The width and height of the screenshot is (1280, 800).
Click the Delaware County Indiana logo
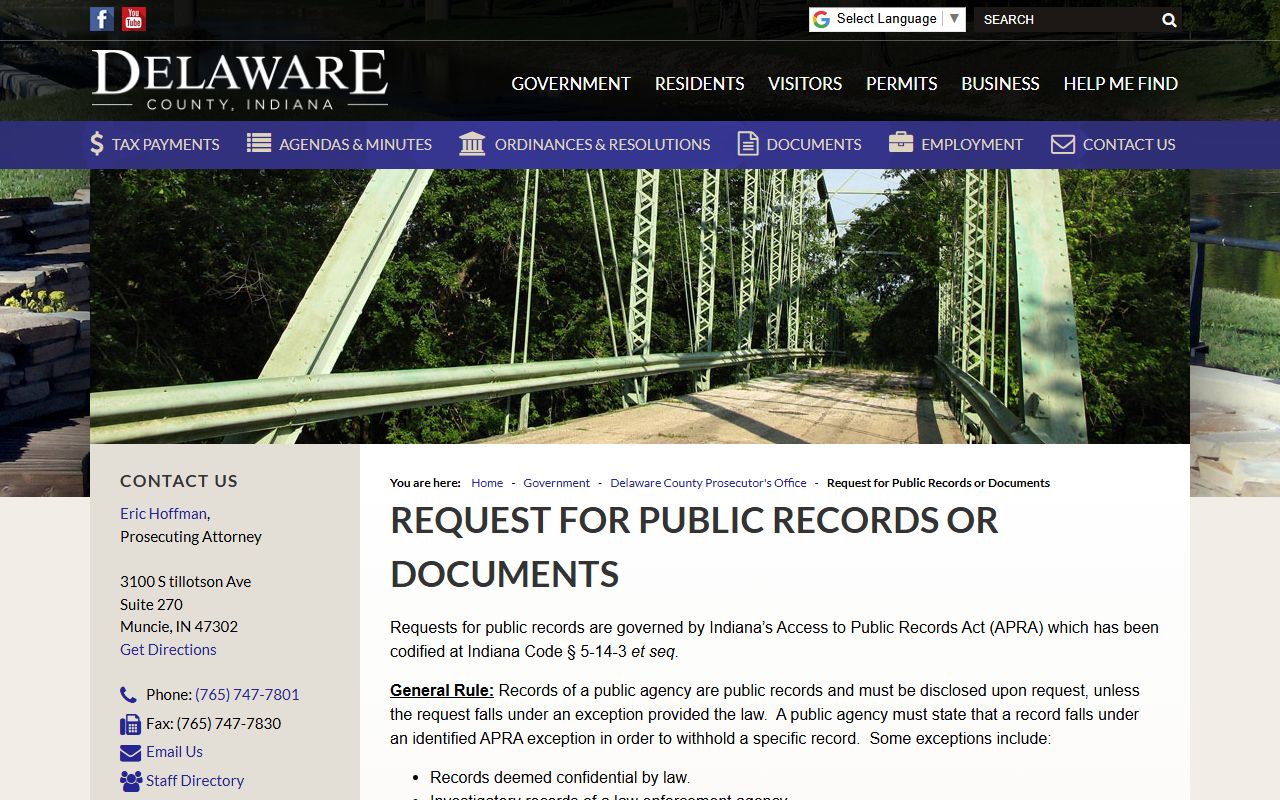(240, 80)
